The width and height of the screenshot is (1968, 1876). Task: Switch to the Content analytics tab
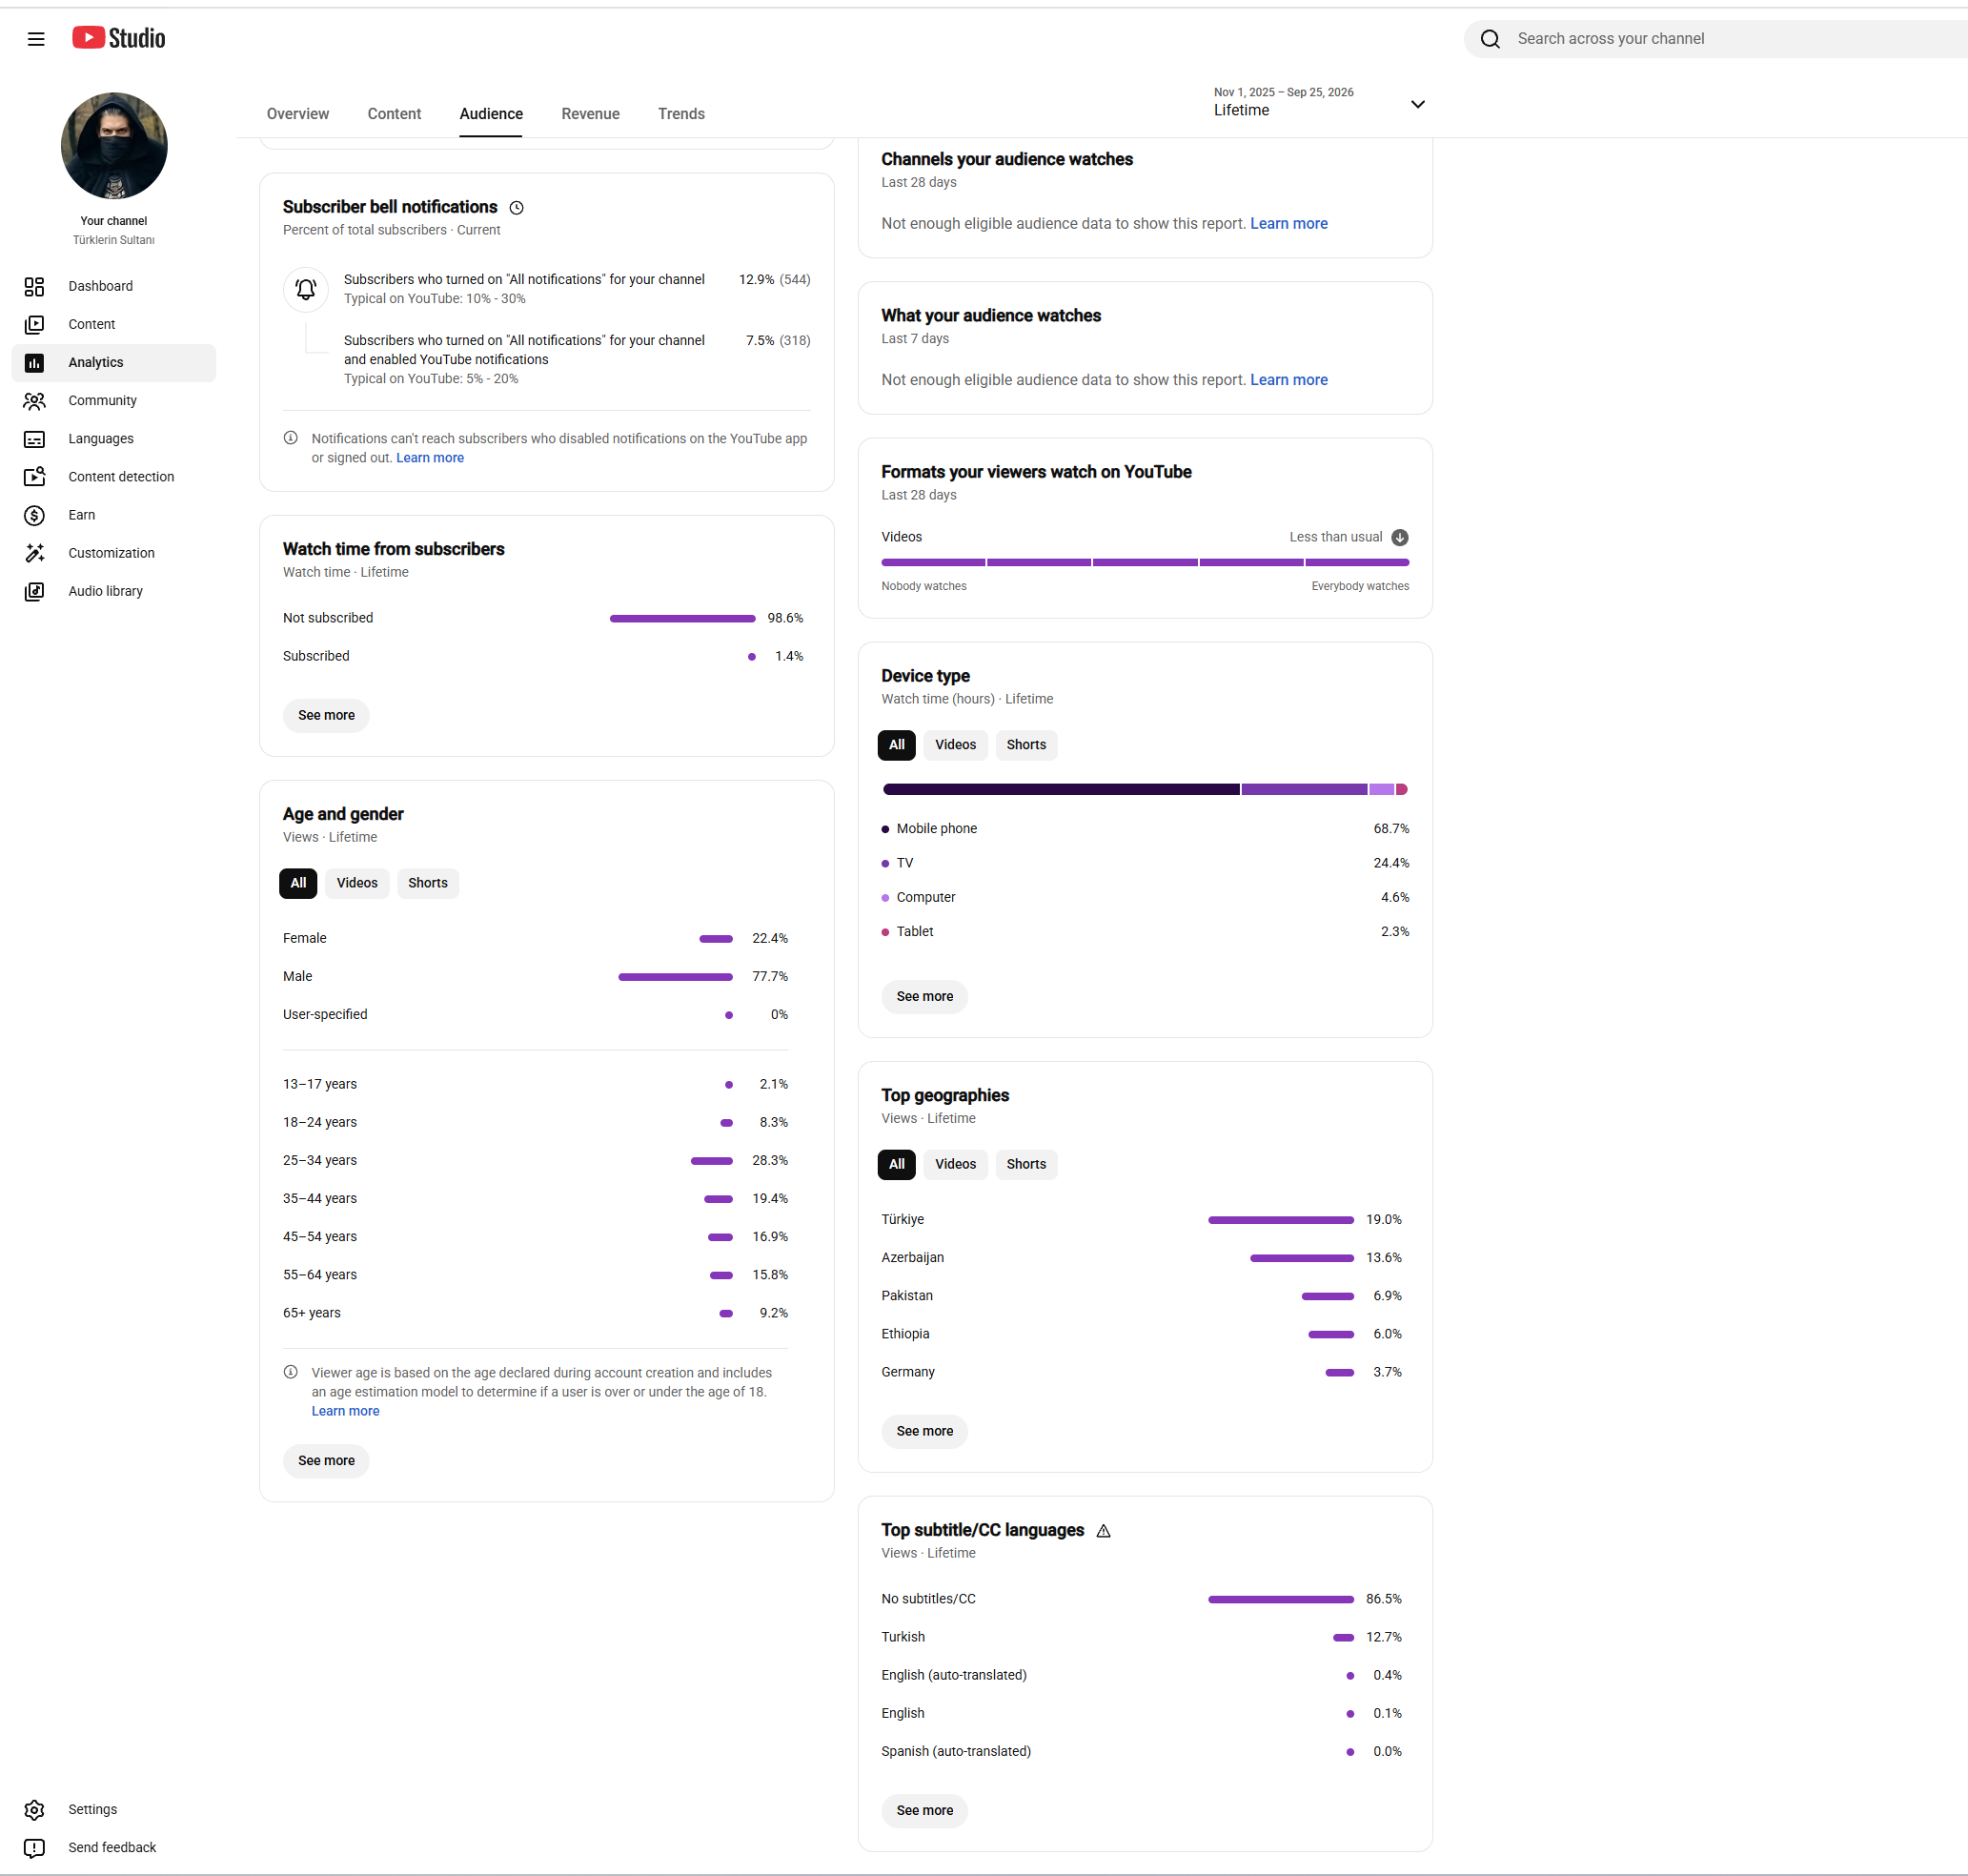(x=394, y=114)
